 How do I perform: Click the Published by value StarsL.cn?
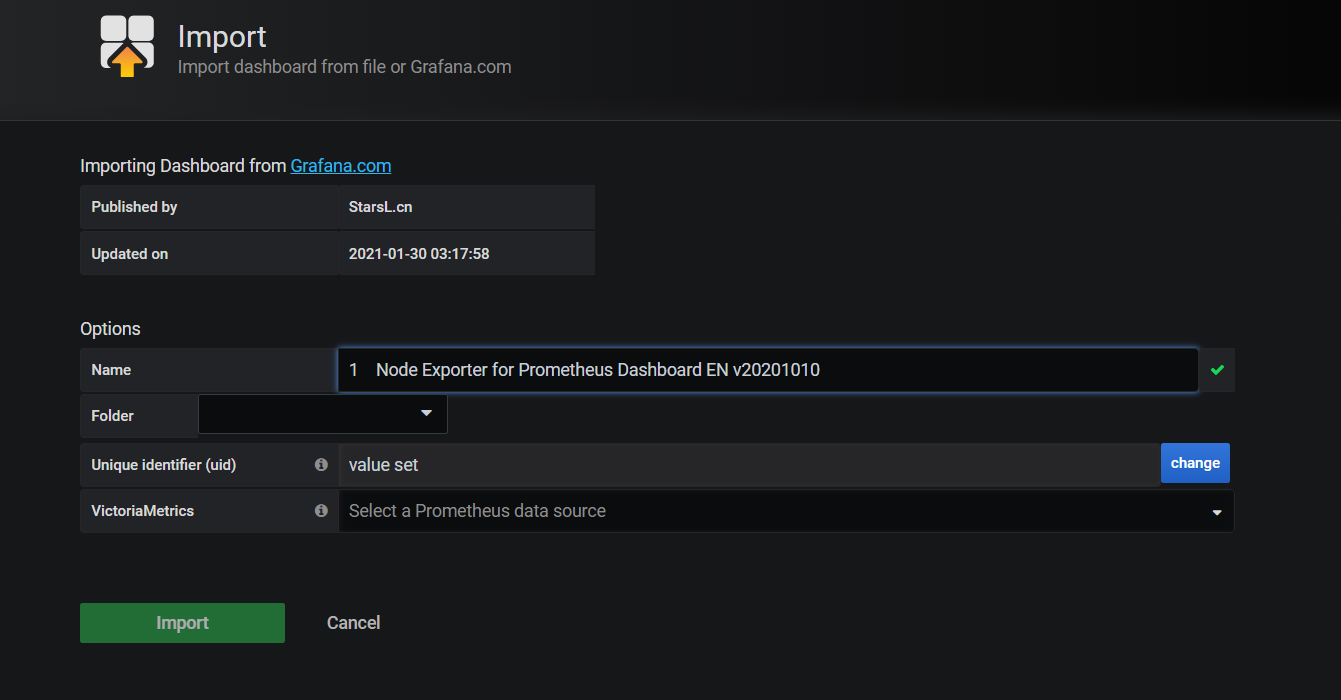tap(380, 207)
